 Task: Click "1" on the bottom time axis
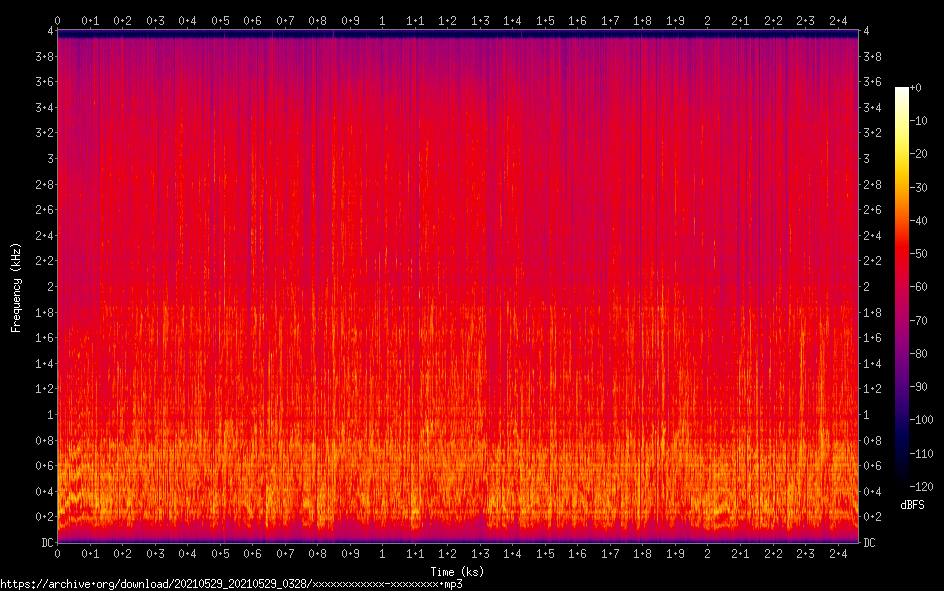(x=382, y=554)
